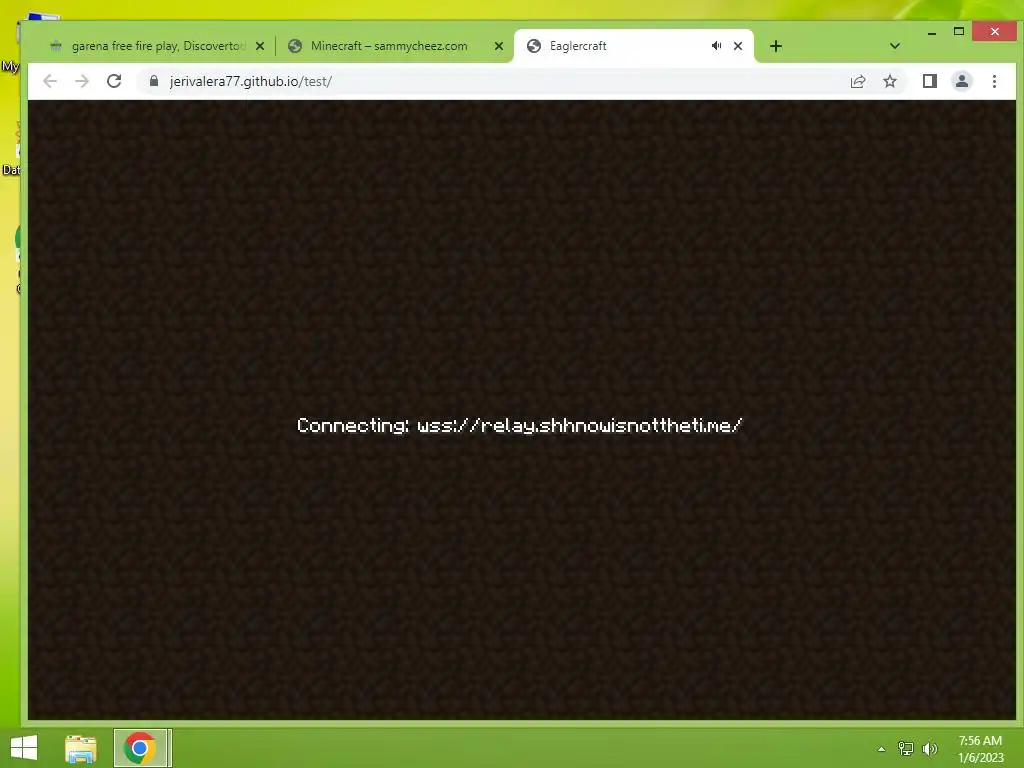Expand the tab search dropdown chevron
This screenshot has height=768, width=1024.
[895, 46]
